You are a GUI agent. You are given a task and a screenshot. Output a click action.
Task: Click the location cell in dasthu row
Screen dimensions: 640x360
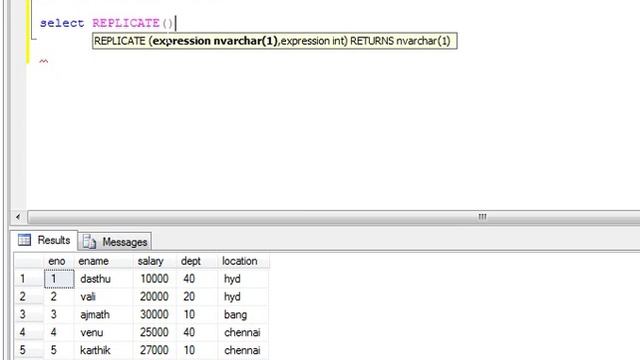(243, 279)
